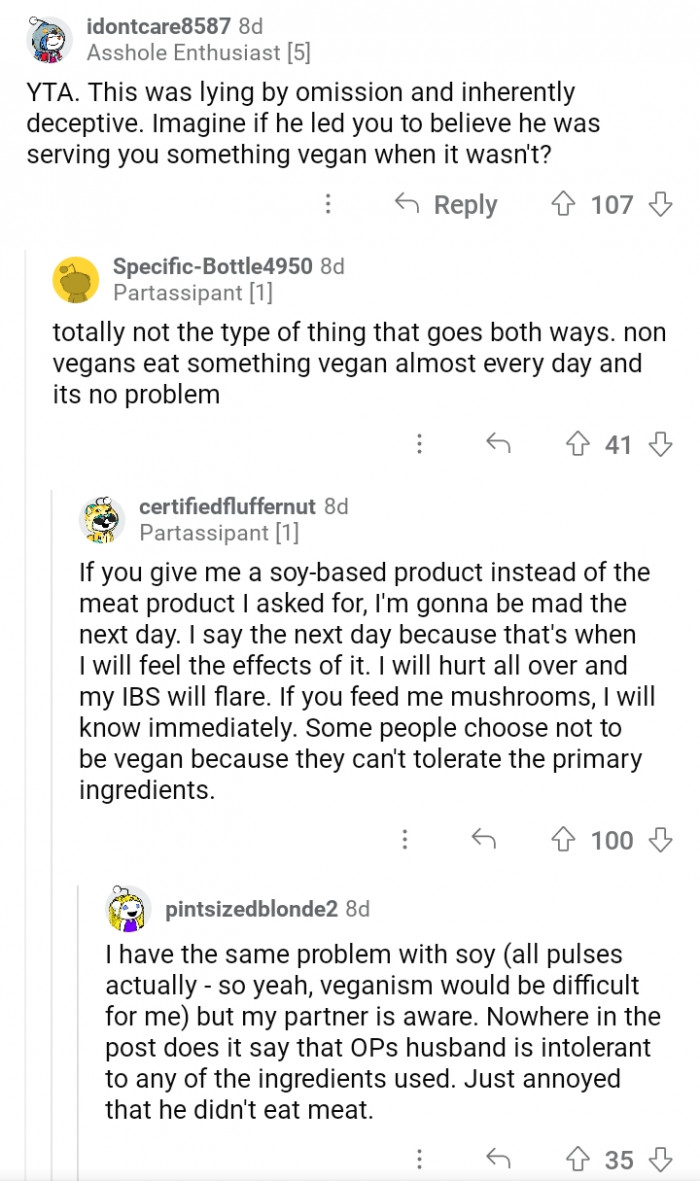Image resolution: width=700 pixels, height=1181 pixels.
Task: Upvote Specific-Bottle4950's comment
Action: pos(577,444)
